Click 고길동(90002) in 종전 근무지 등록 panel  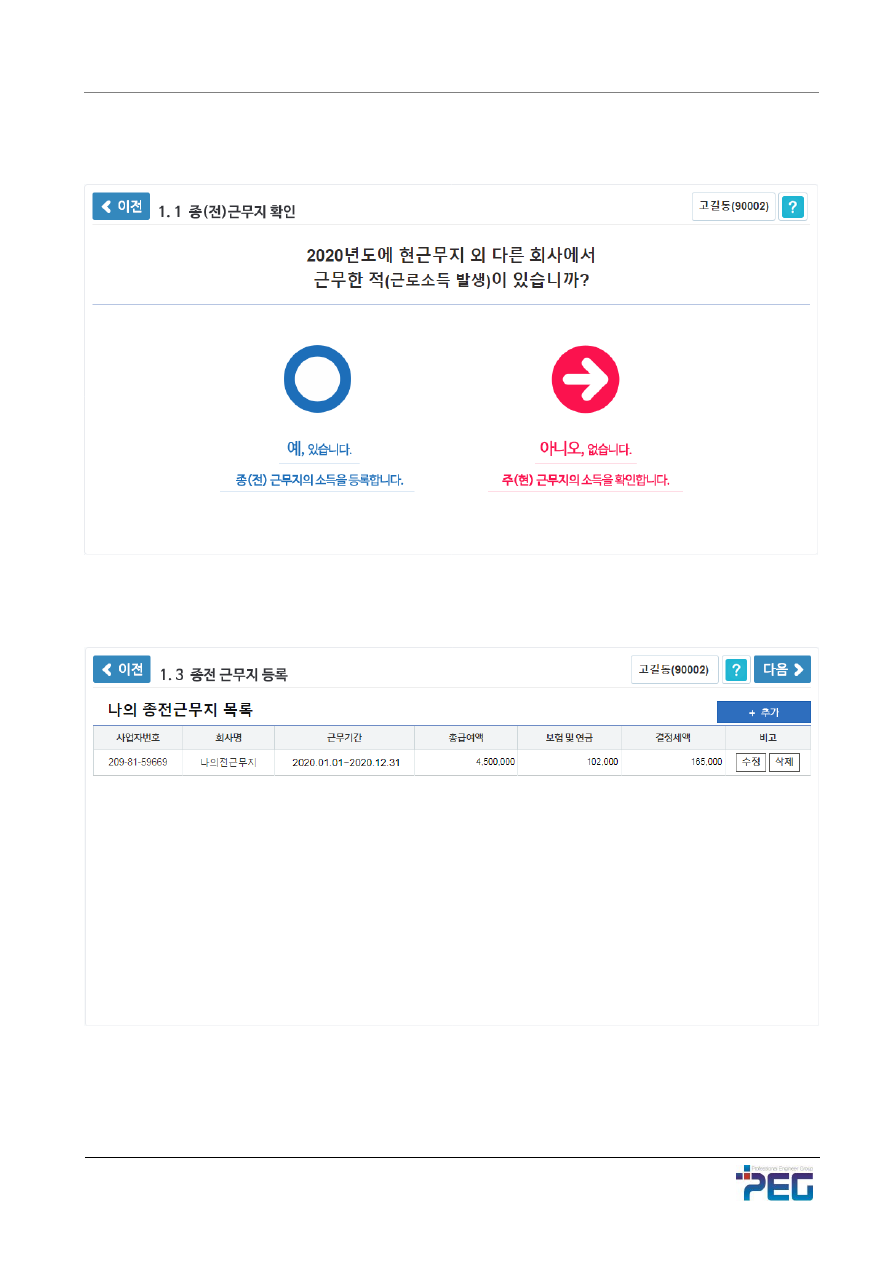pyautogui.click(x=674, y=670)
